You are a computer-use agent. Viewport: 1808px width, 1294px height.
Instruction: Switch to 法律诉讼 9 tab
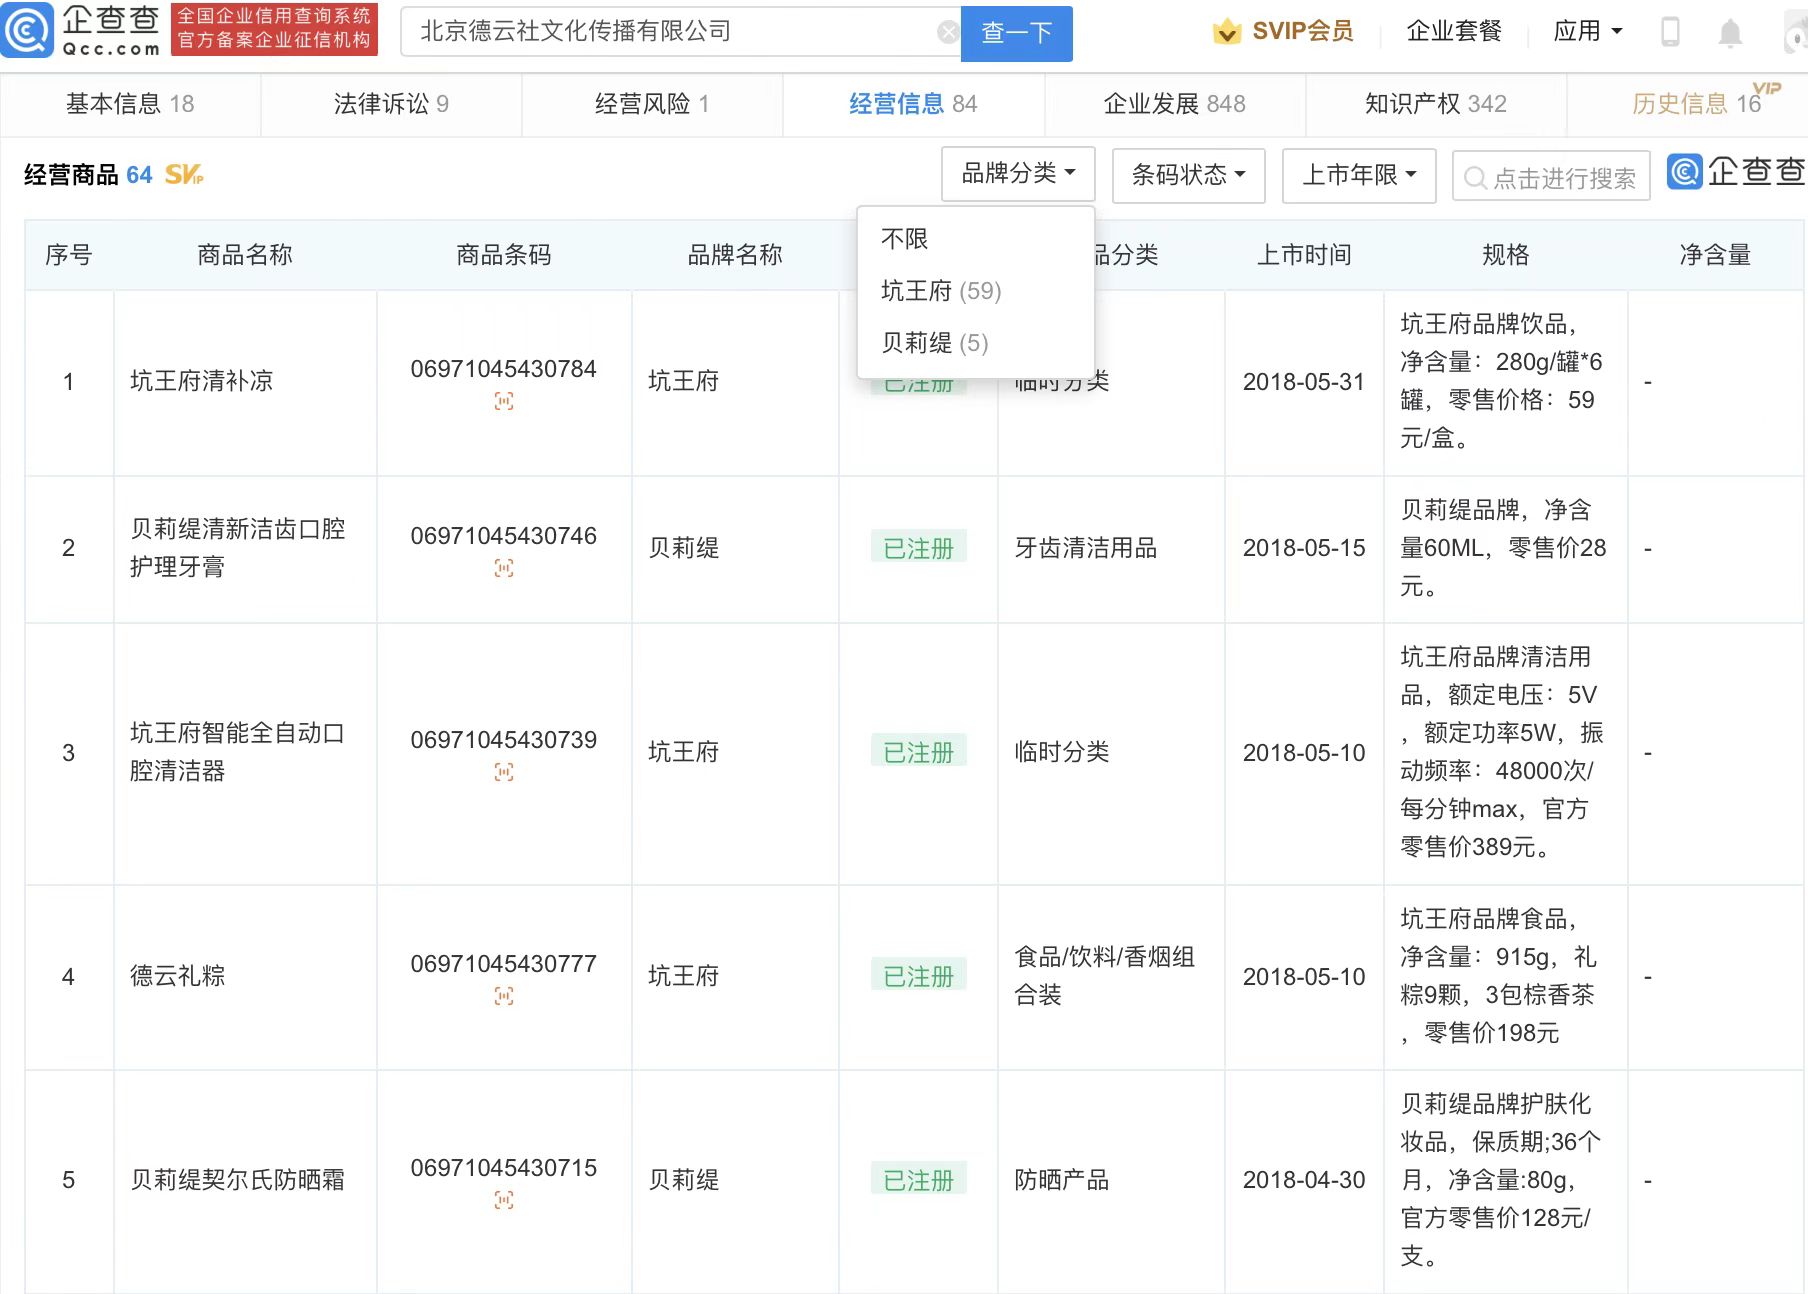click(x=391, y=104)
